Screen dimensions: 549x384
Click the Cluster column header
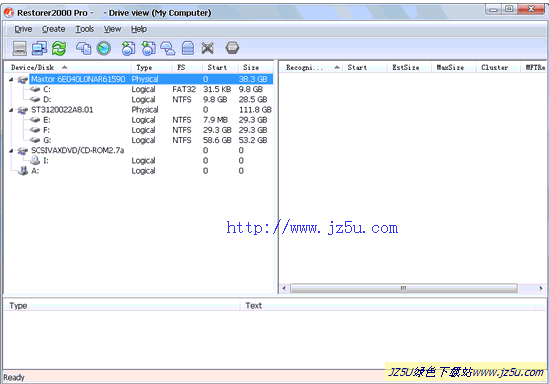click(498, 67)
